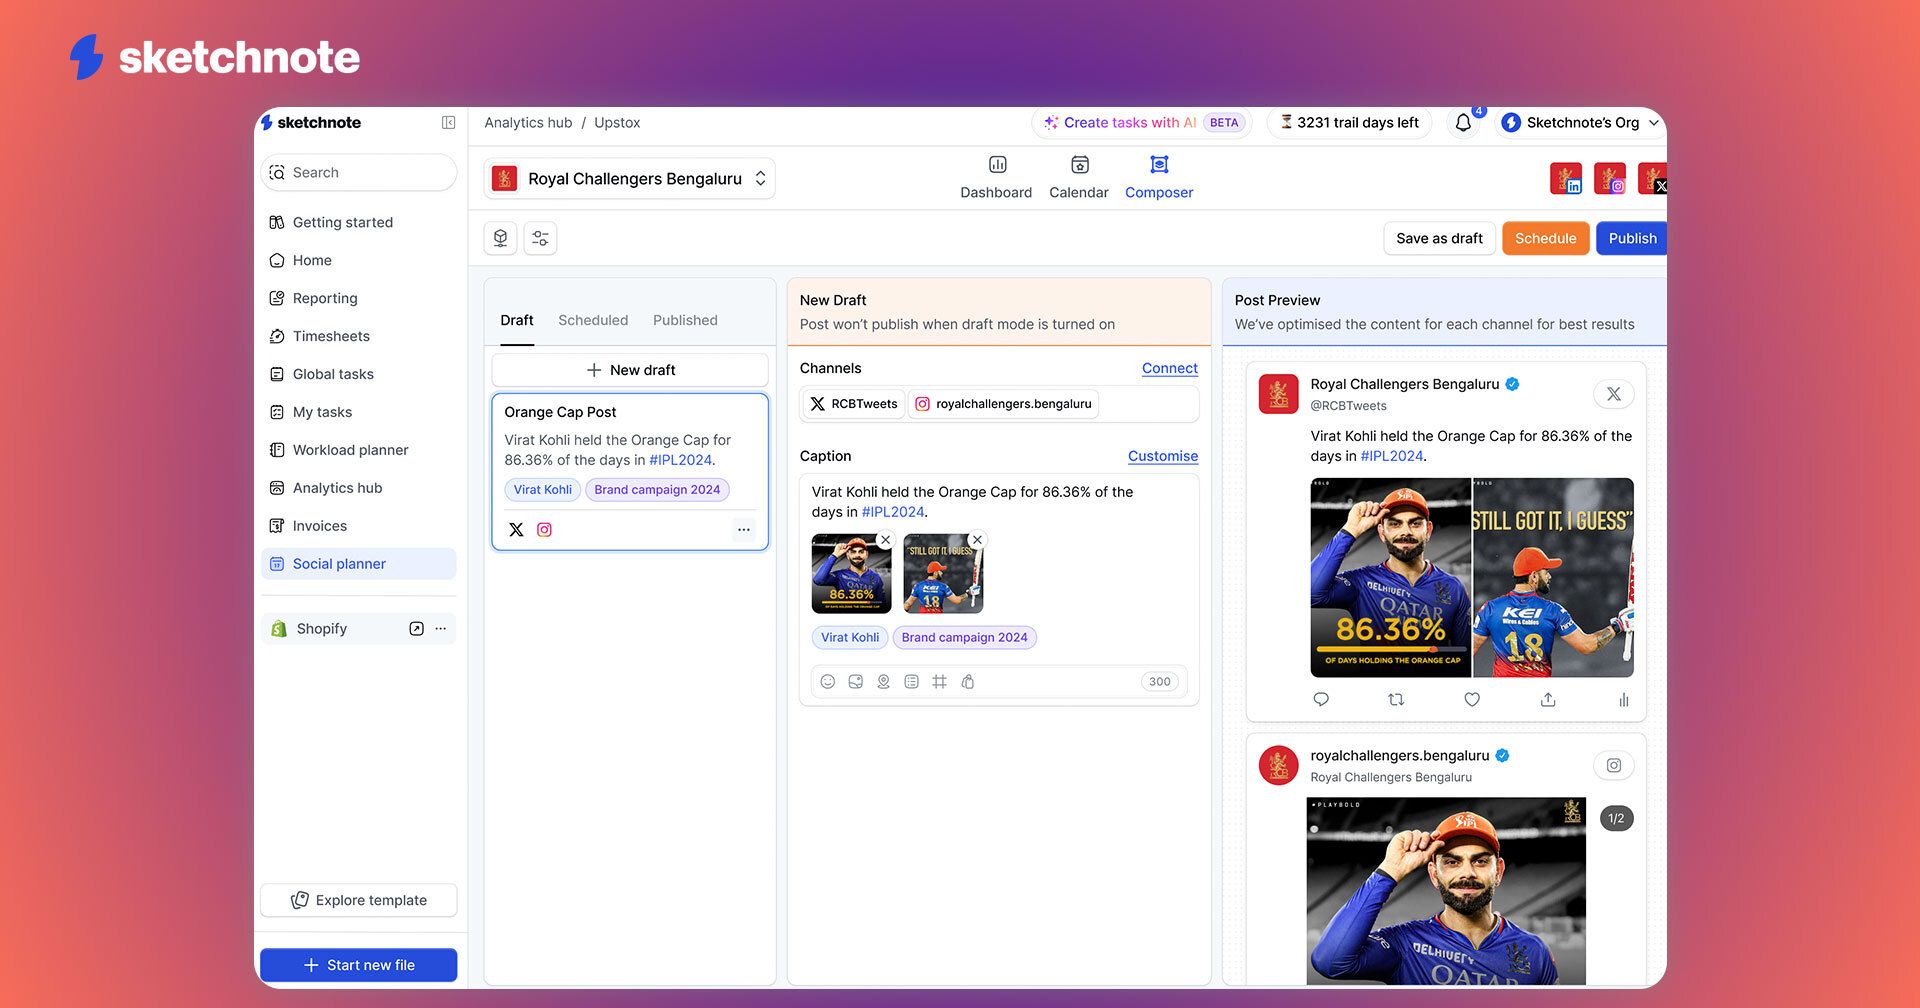The image size is (1920, 1008).
Task: Create a New draft
Action: [630, 370]
